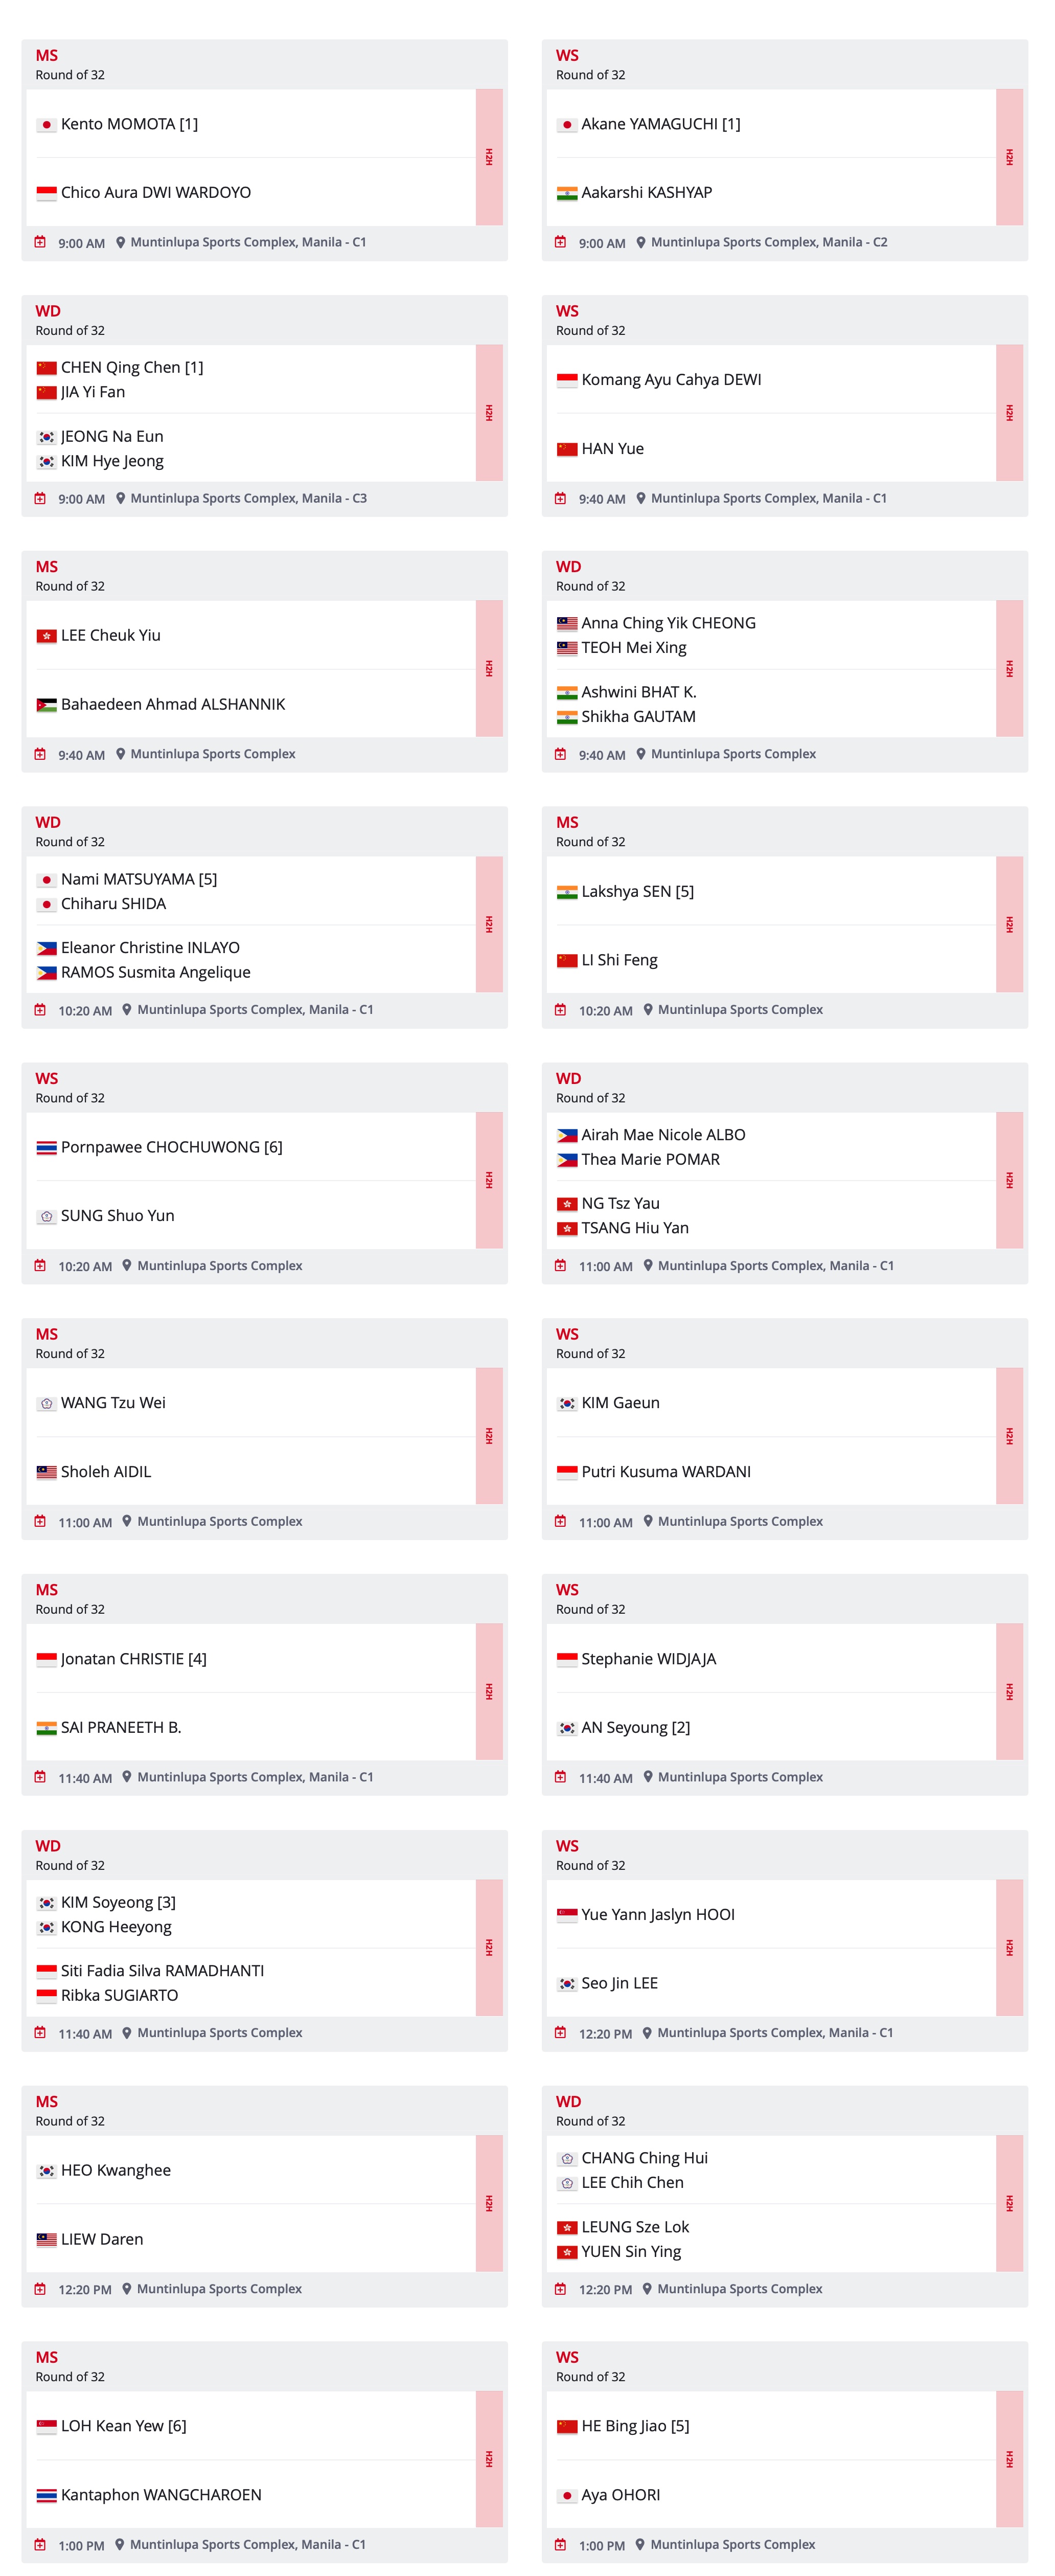The height and width of the screenshot is (2576, 1055).
Task: Open H2H for He Bing Jiao vs Ohori
Action: coord(1009,2459)
